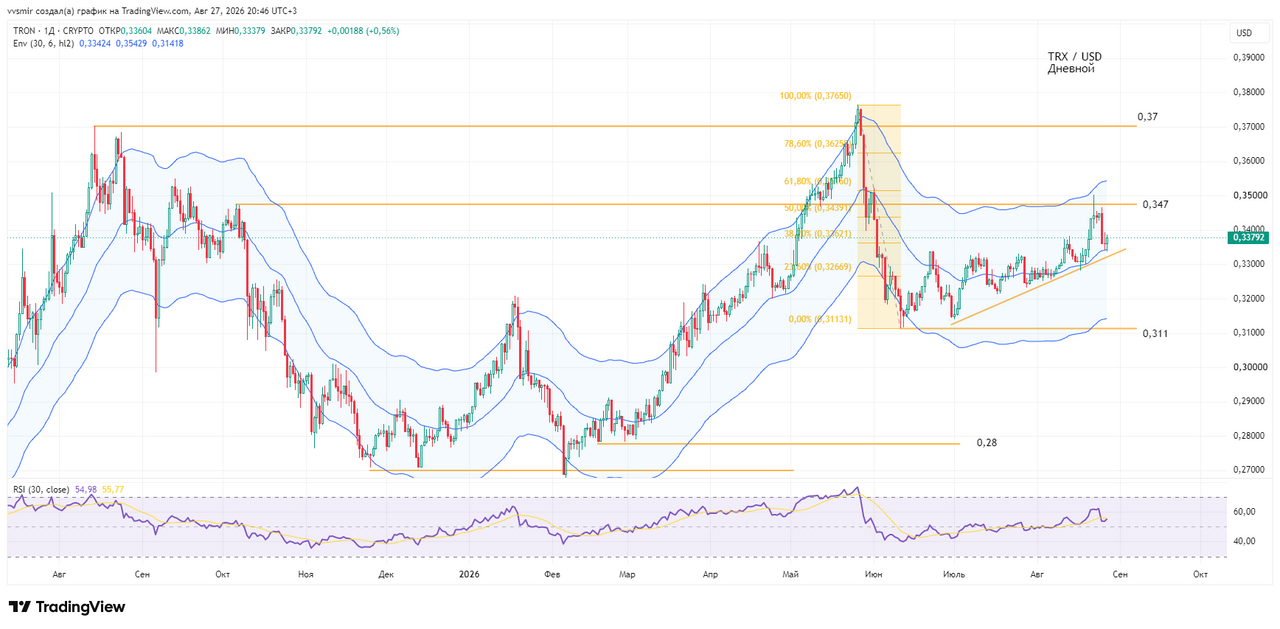
Task: Click the 2026 year label on time axis
Action: click(469, 575)
